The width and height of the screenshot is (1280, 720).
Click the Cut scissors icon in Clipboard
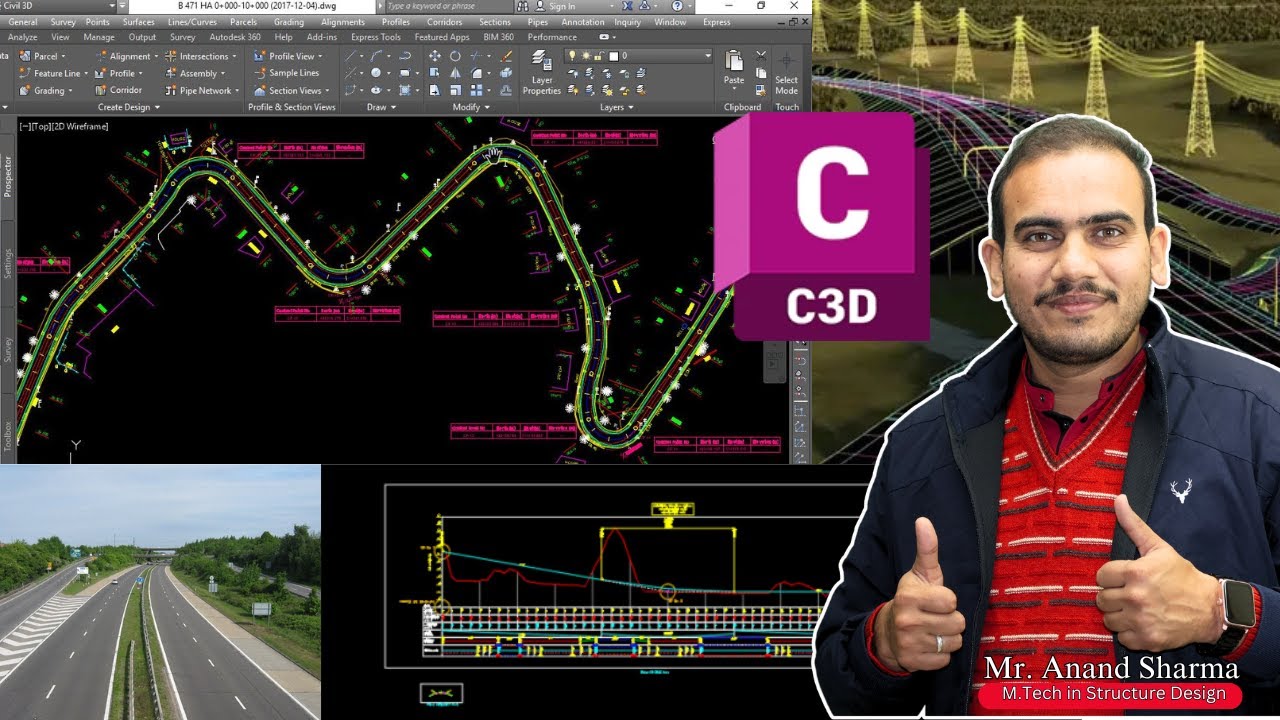pos(761,57)
